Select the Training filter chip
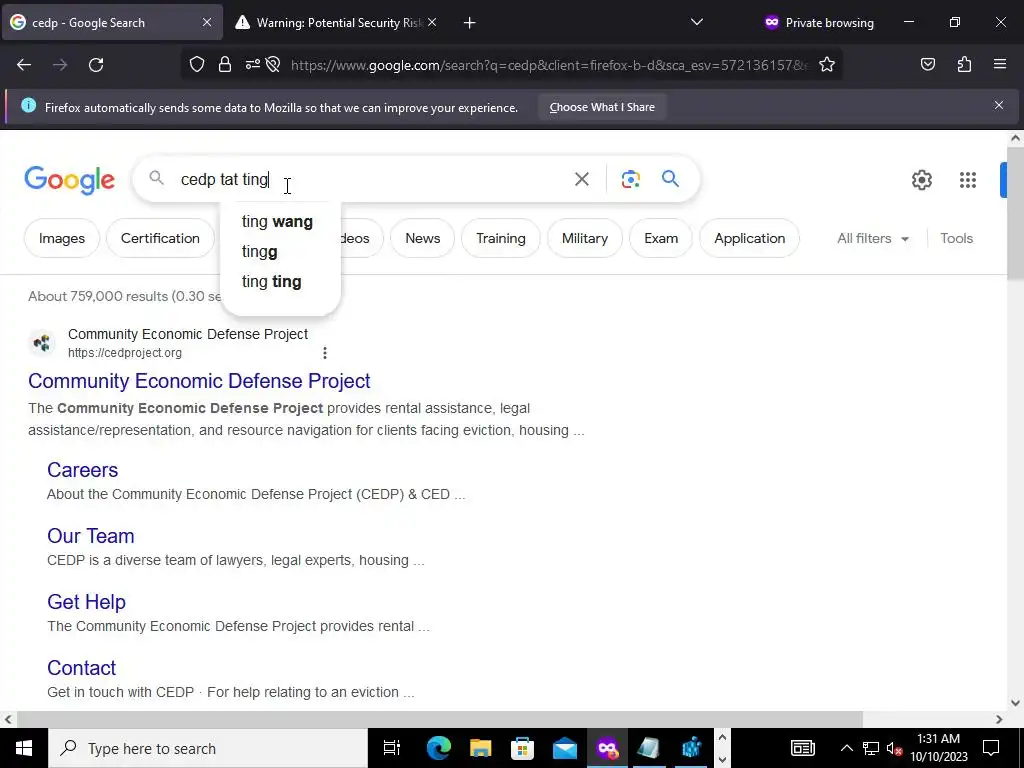1024x768 pixels. click(501, 238)
